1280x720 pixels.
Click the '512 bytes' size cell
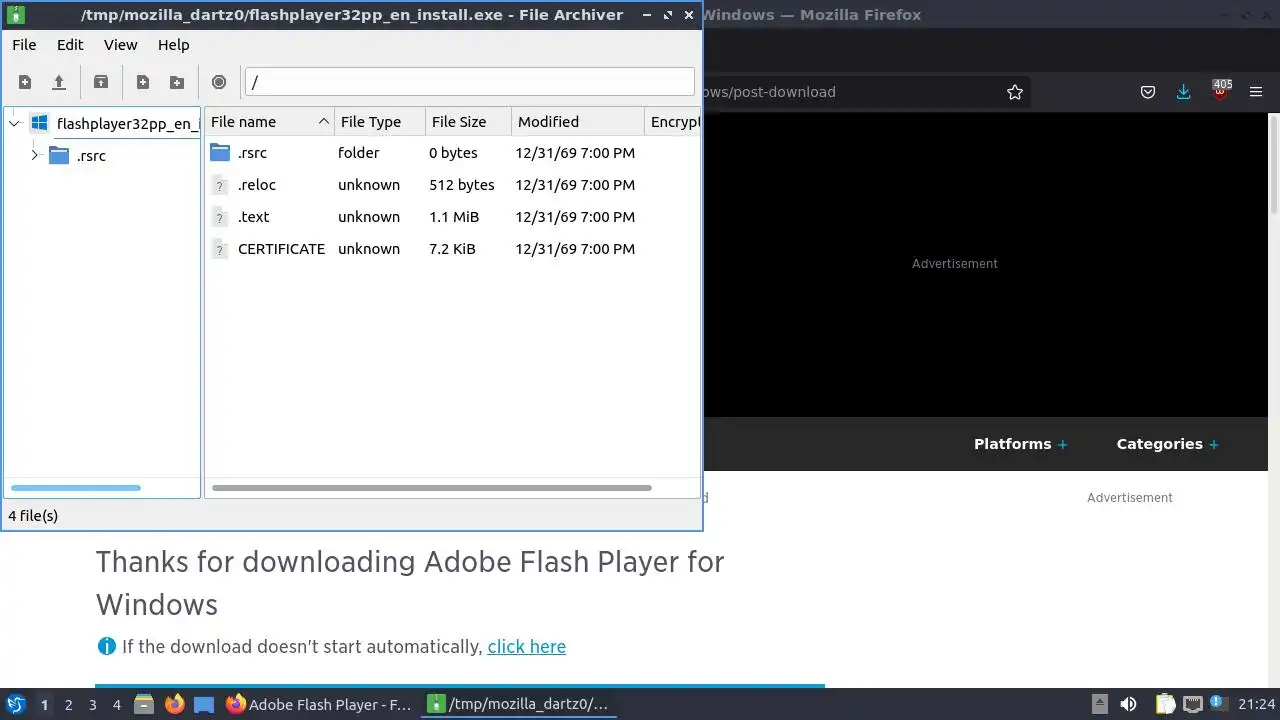[462, 185]
